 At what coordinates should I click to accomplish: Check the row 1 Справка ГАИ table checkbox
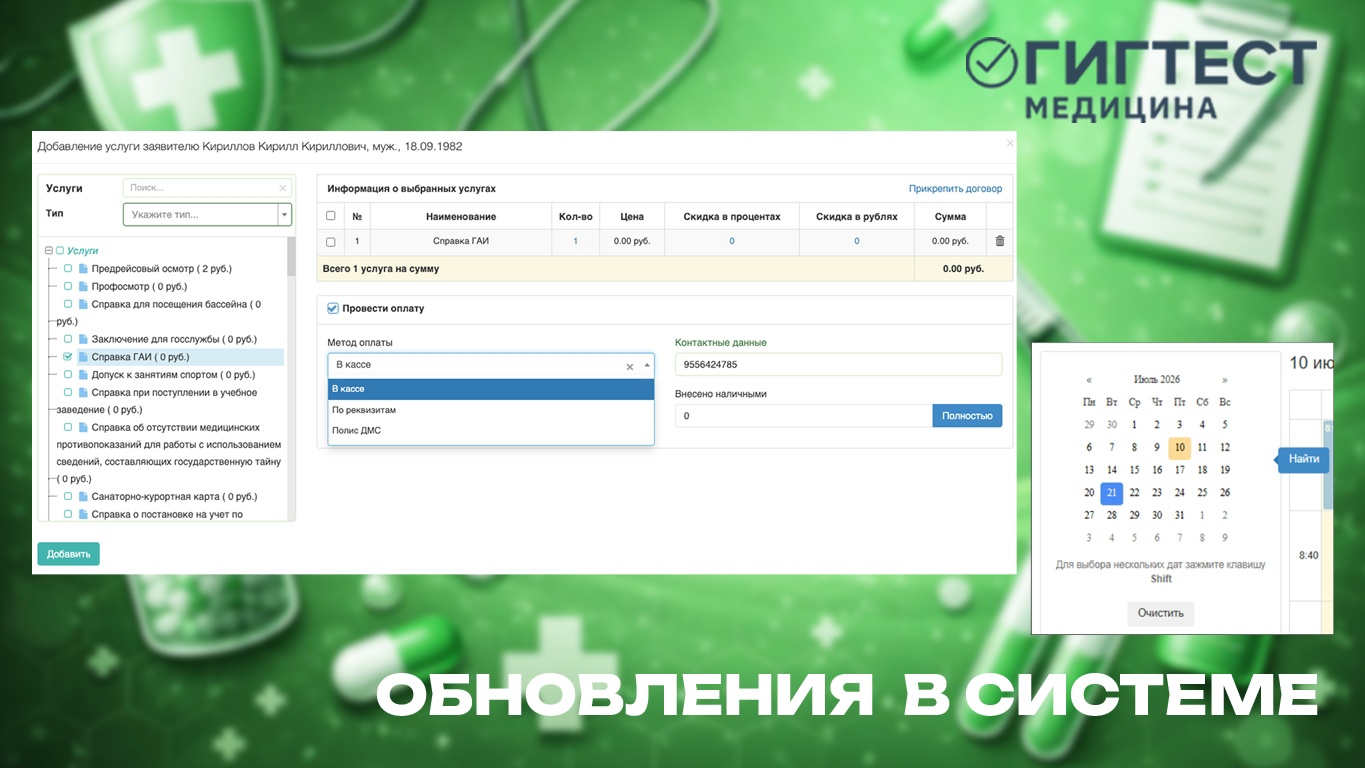[331, 242]
